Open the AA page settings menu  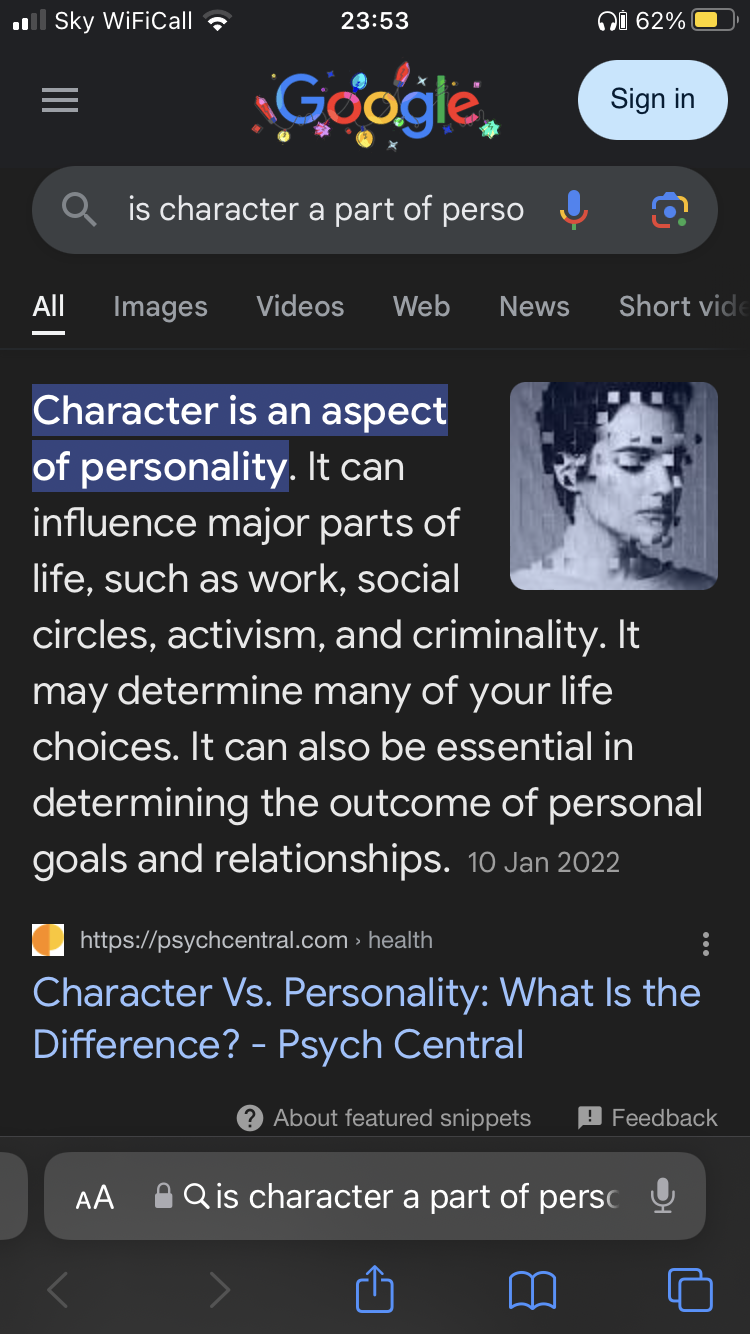click(x=95, y=1197)
